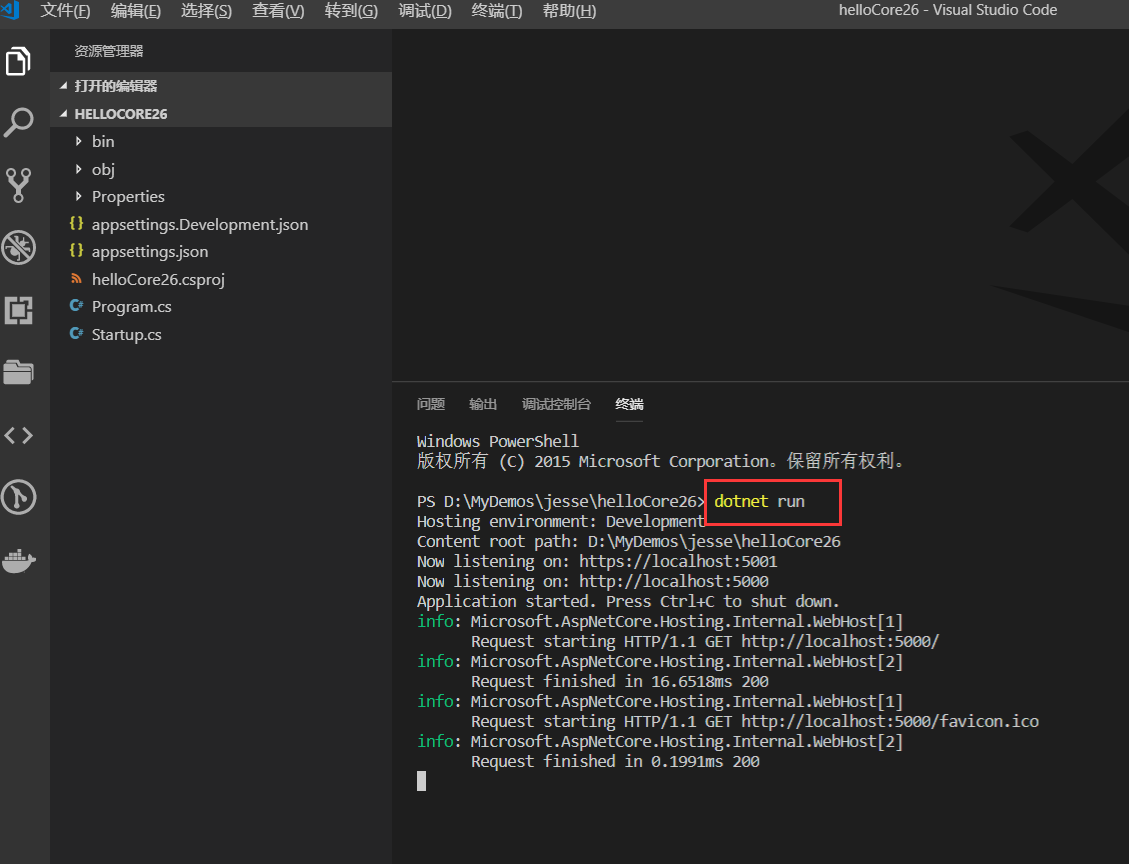Screen dimensions: 1129x864
Task: Click 'Hosting environment: Development' terminal line
Action: point(560,521)
